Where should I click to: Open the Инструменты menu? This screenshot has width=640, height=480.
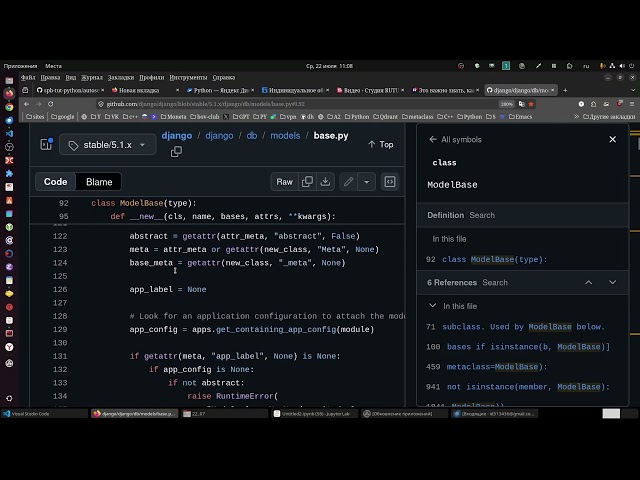[x=188, y=78]
